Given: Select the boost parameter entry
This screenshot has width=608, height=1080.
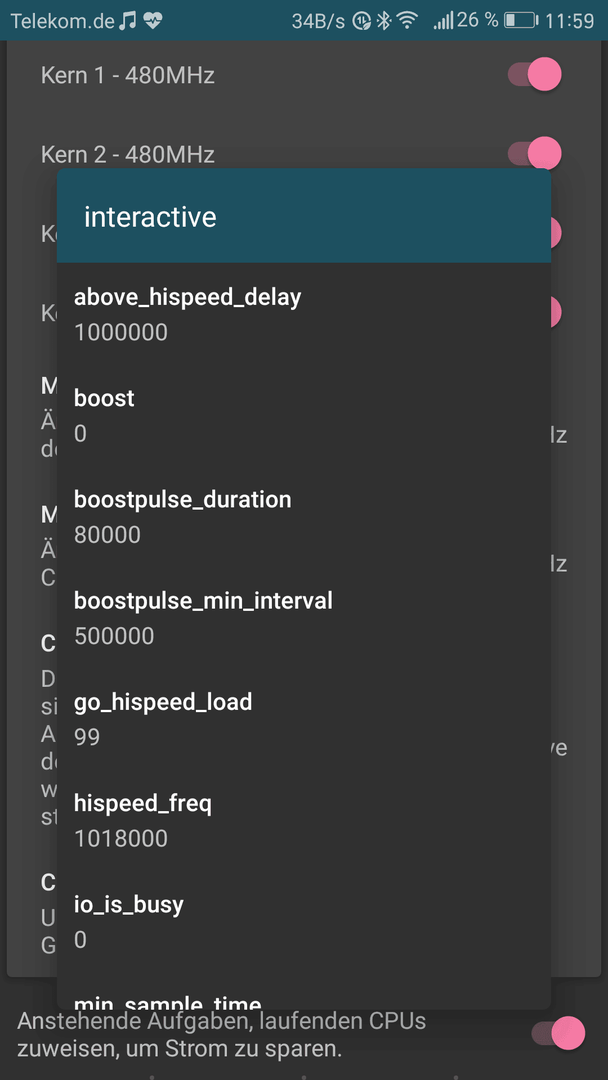Looking at the screenshot, I should coord(304,415).
